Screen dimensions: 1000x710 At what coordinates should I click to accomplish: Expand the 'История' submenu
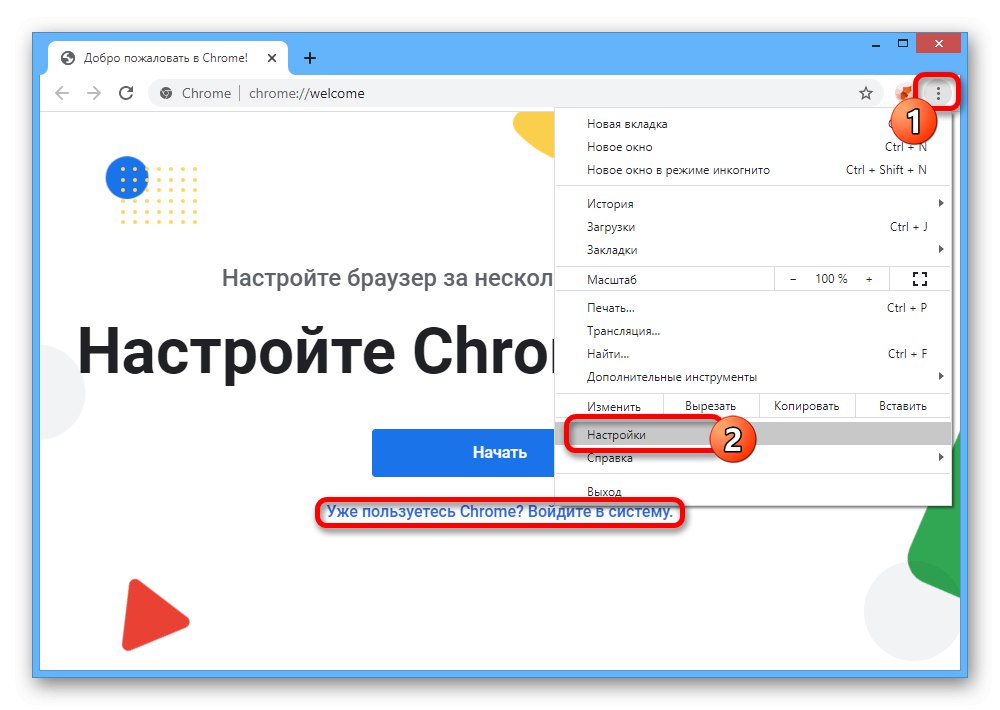click(x=753, y=203)
